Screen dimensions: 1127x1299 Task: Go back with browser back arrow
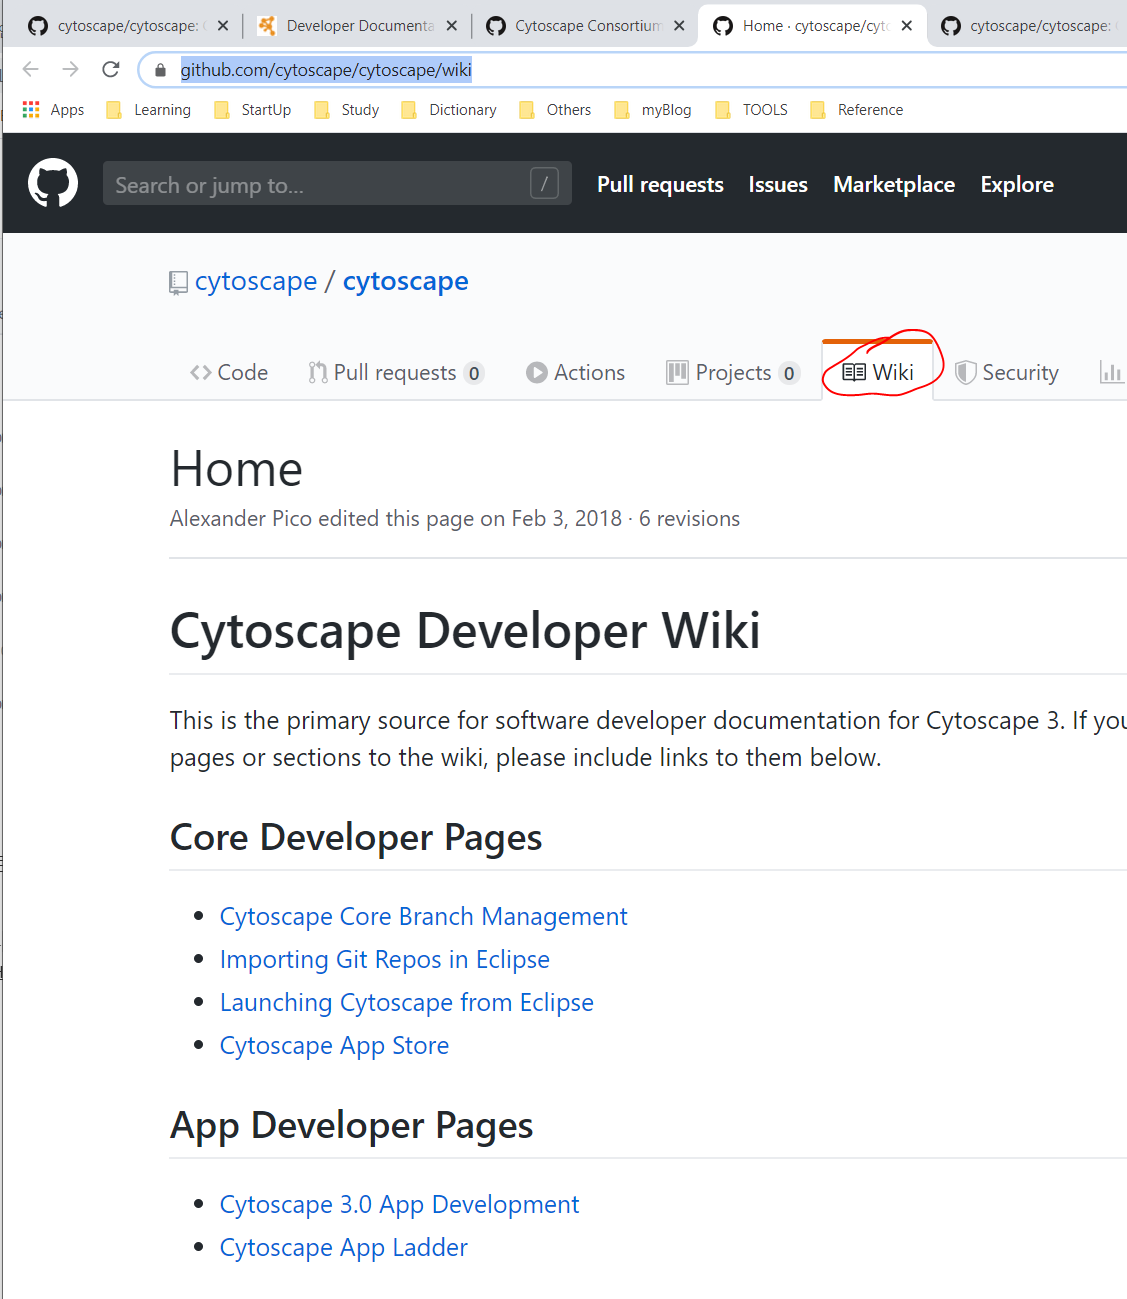[x=31, y=69]
